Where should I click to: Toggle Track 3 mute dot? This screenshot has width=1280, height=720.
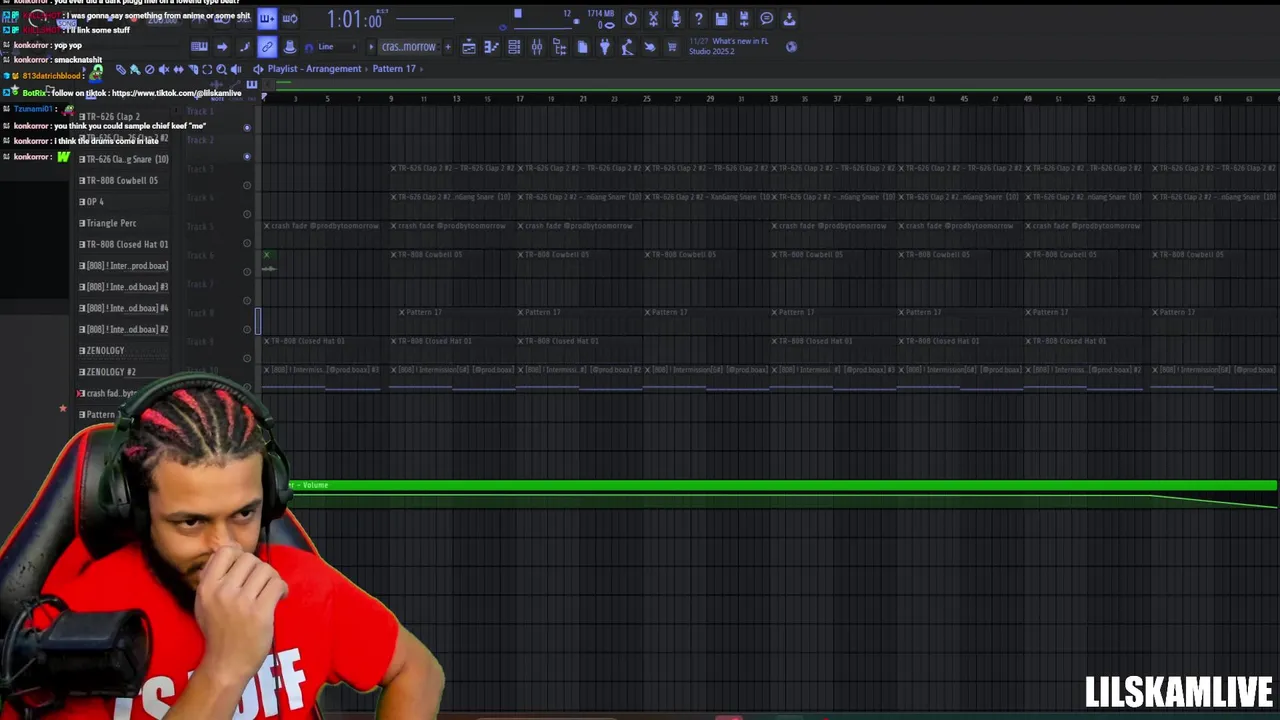click(247, 185)
